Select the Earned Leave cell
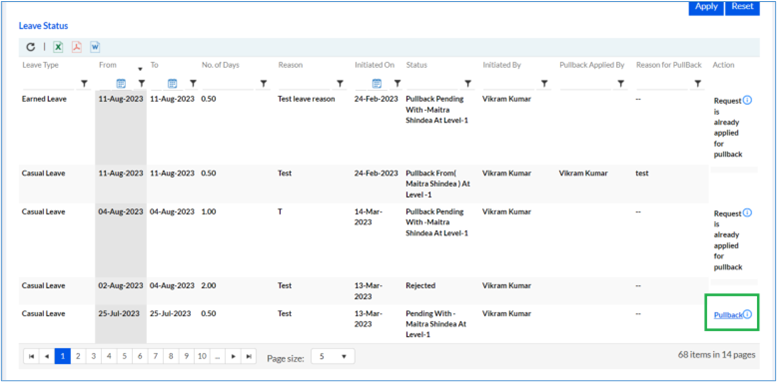Viewport: 777px width, 382px height. point(44,99)
